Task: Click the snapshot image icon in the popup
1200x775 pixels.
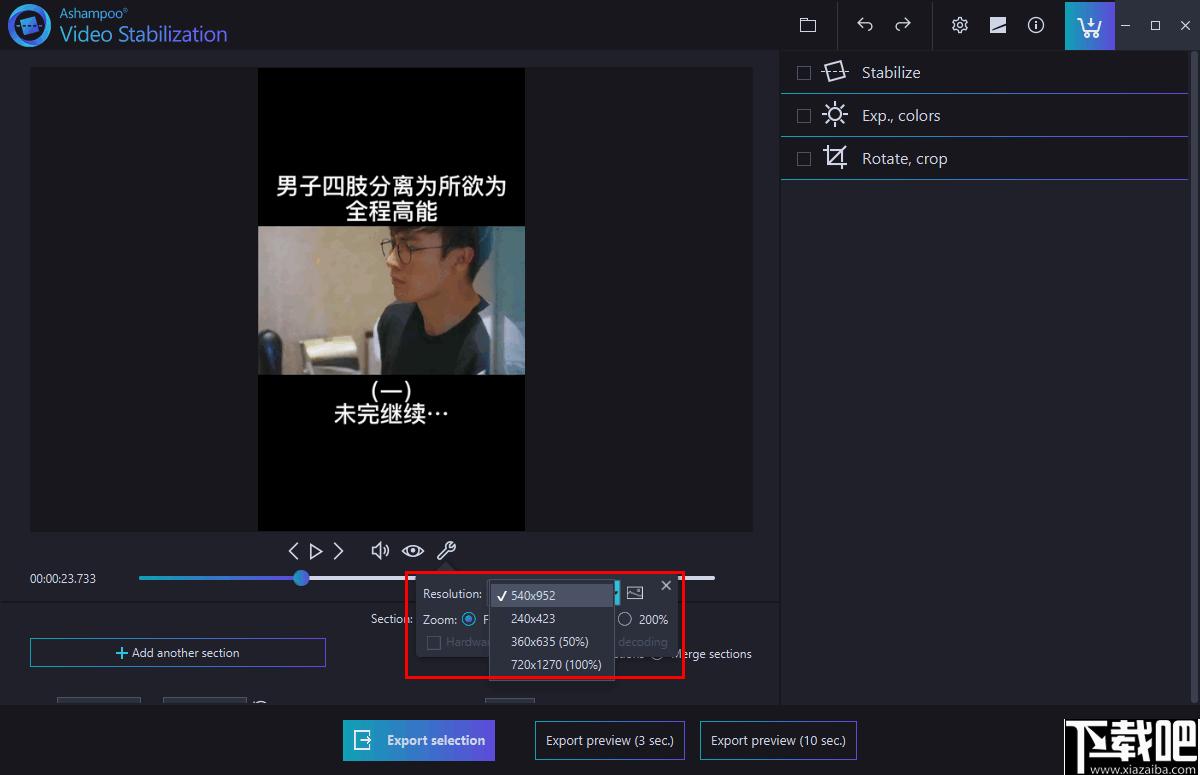Action: click(x=635, y=593)
